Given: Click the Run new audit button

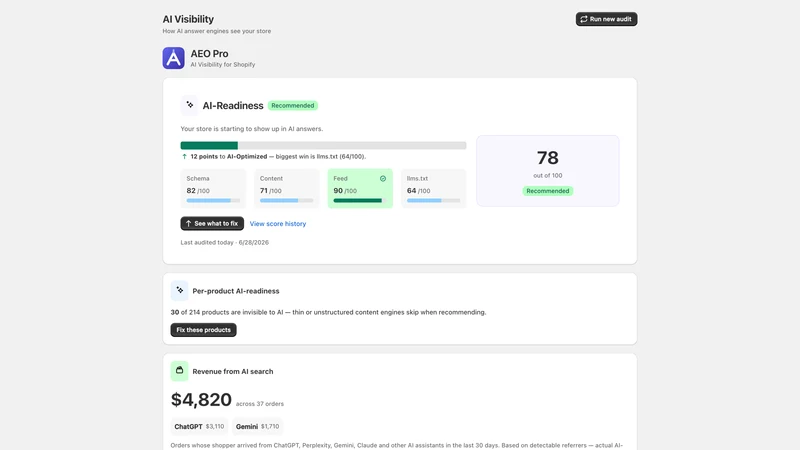Looking at the screenshot, I should pyautogui.click(x=606, y=19).
